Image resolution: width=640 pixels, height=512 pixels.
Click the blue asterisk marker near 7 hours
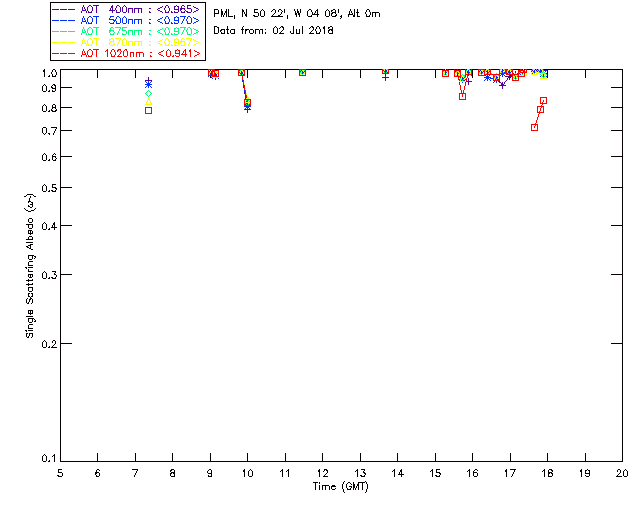click(x=149, y=85)
